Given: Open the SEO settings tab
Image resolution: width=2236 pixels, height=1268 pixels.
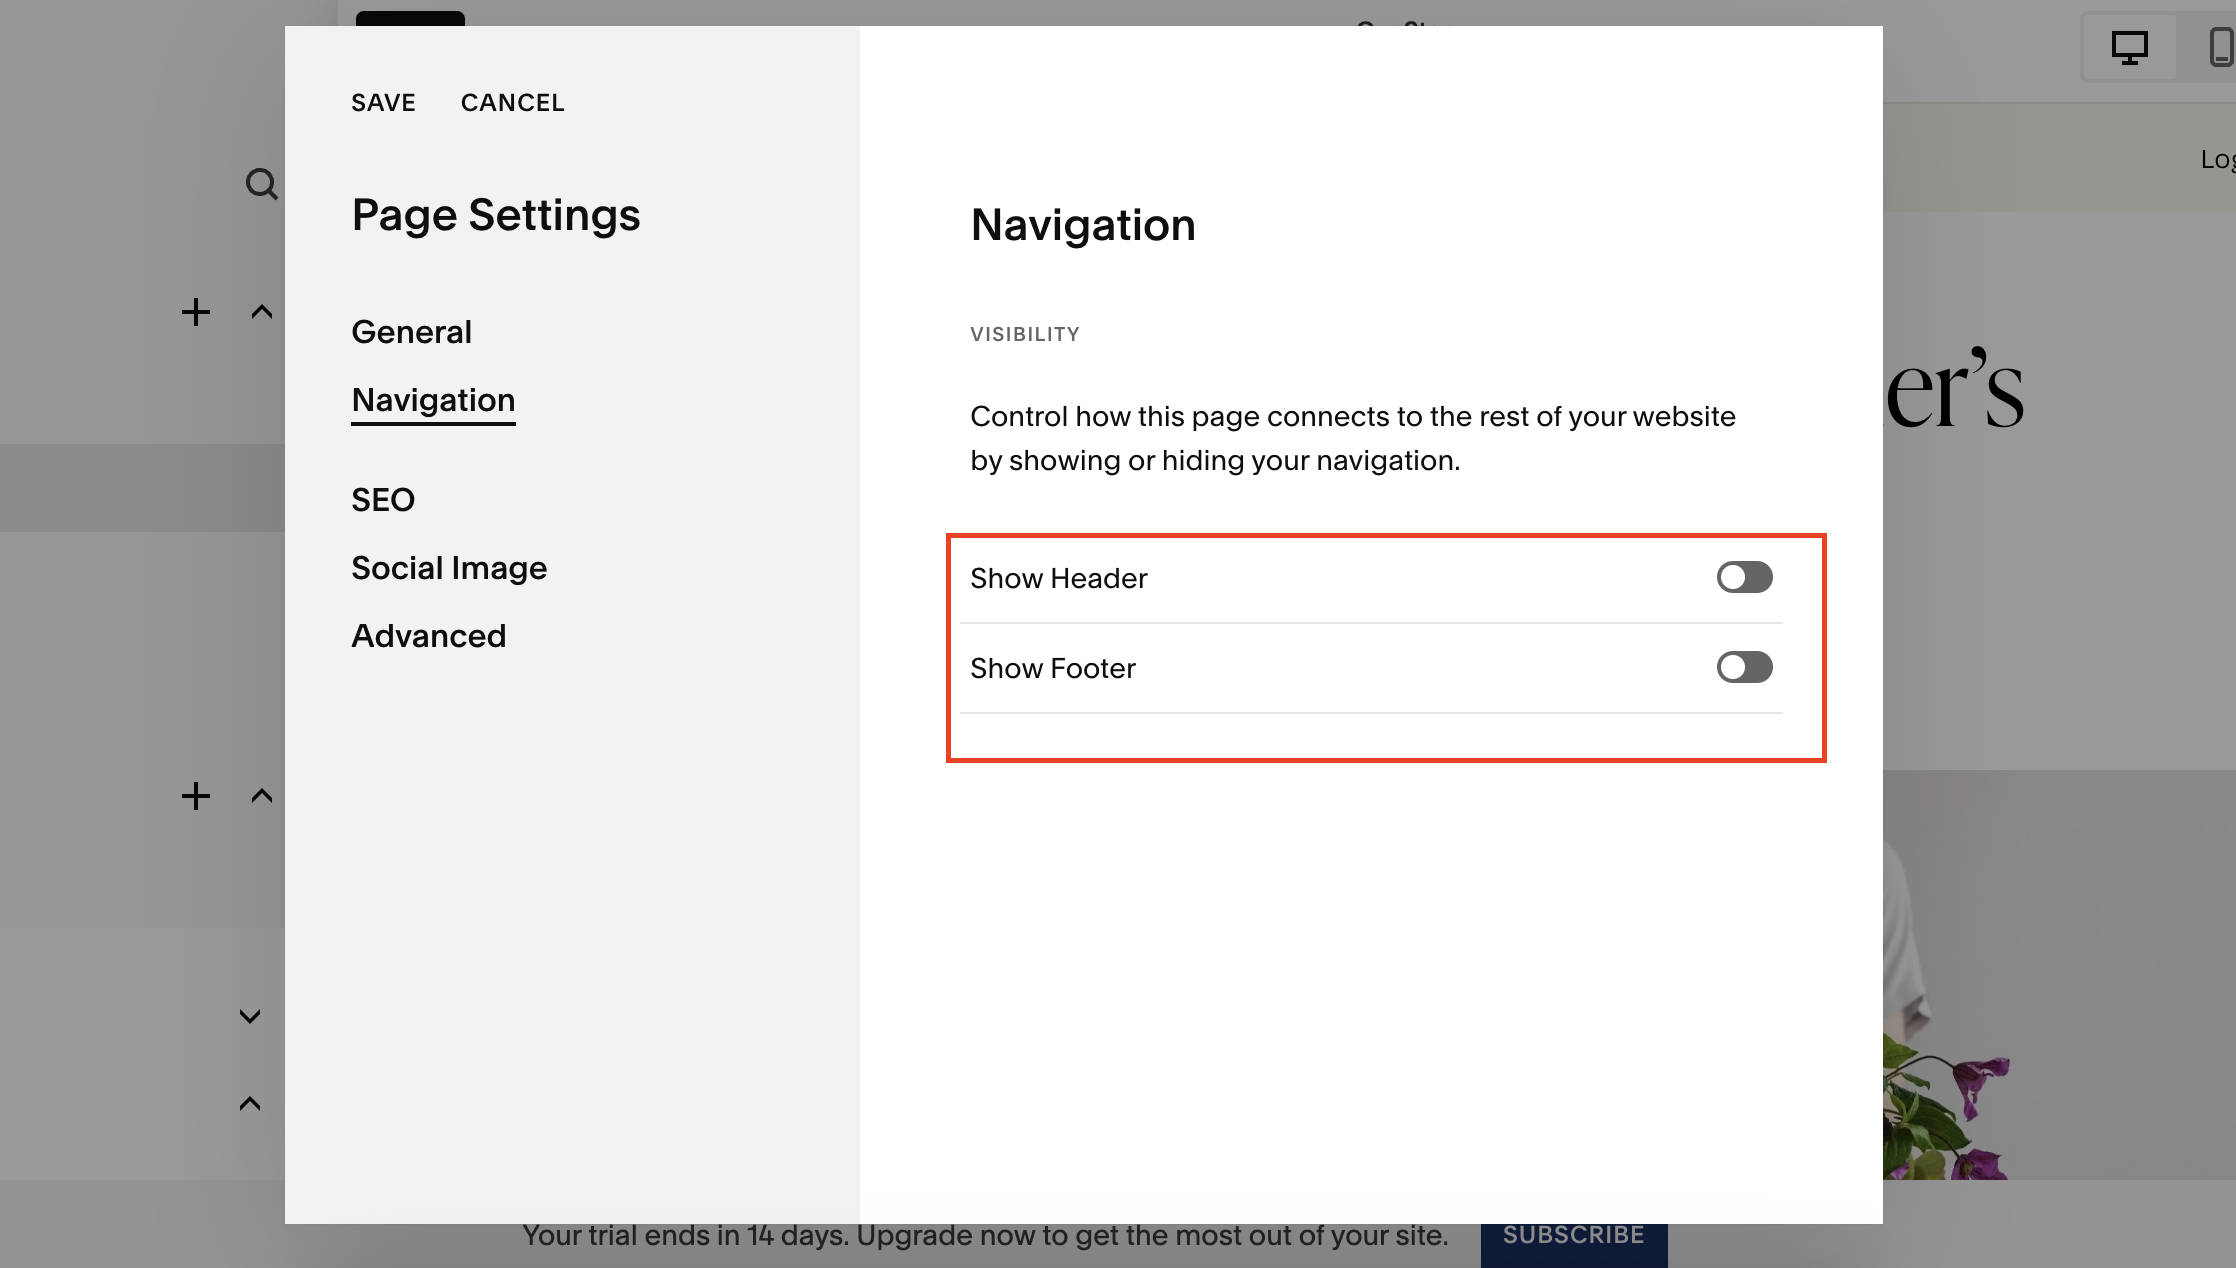Looking at the screenshot, I should click(382, 500).
